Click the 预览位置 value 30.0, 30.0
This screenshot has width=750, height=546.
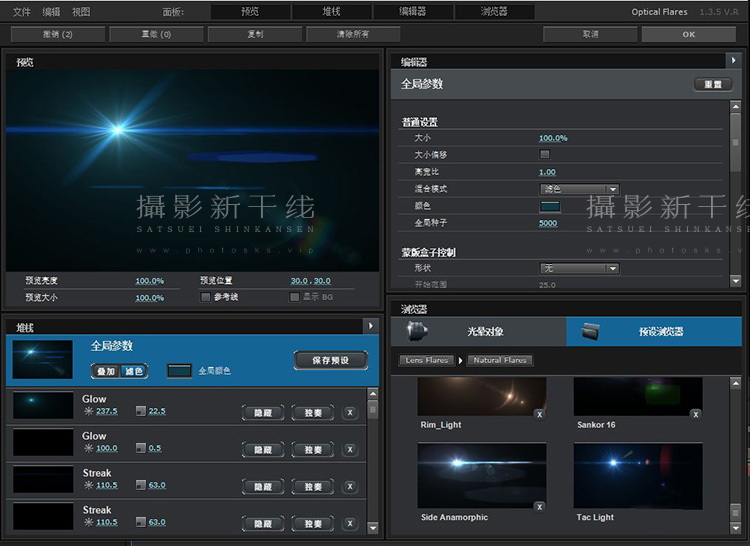pos(310,281)
